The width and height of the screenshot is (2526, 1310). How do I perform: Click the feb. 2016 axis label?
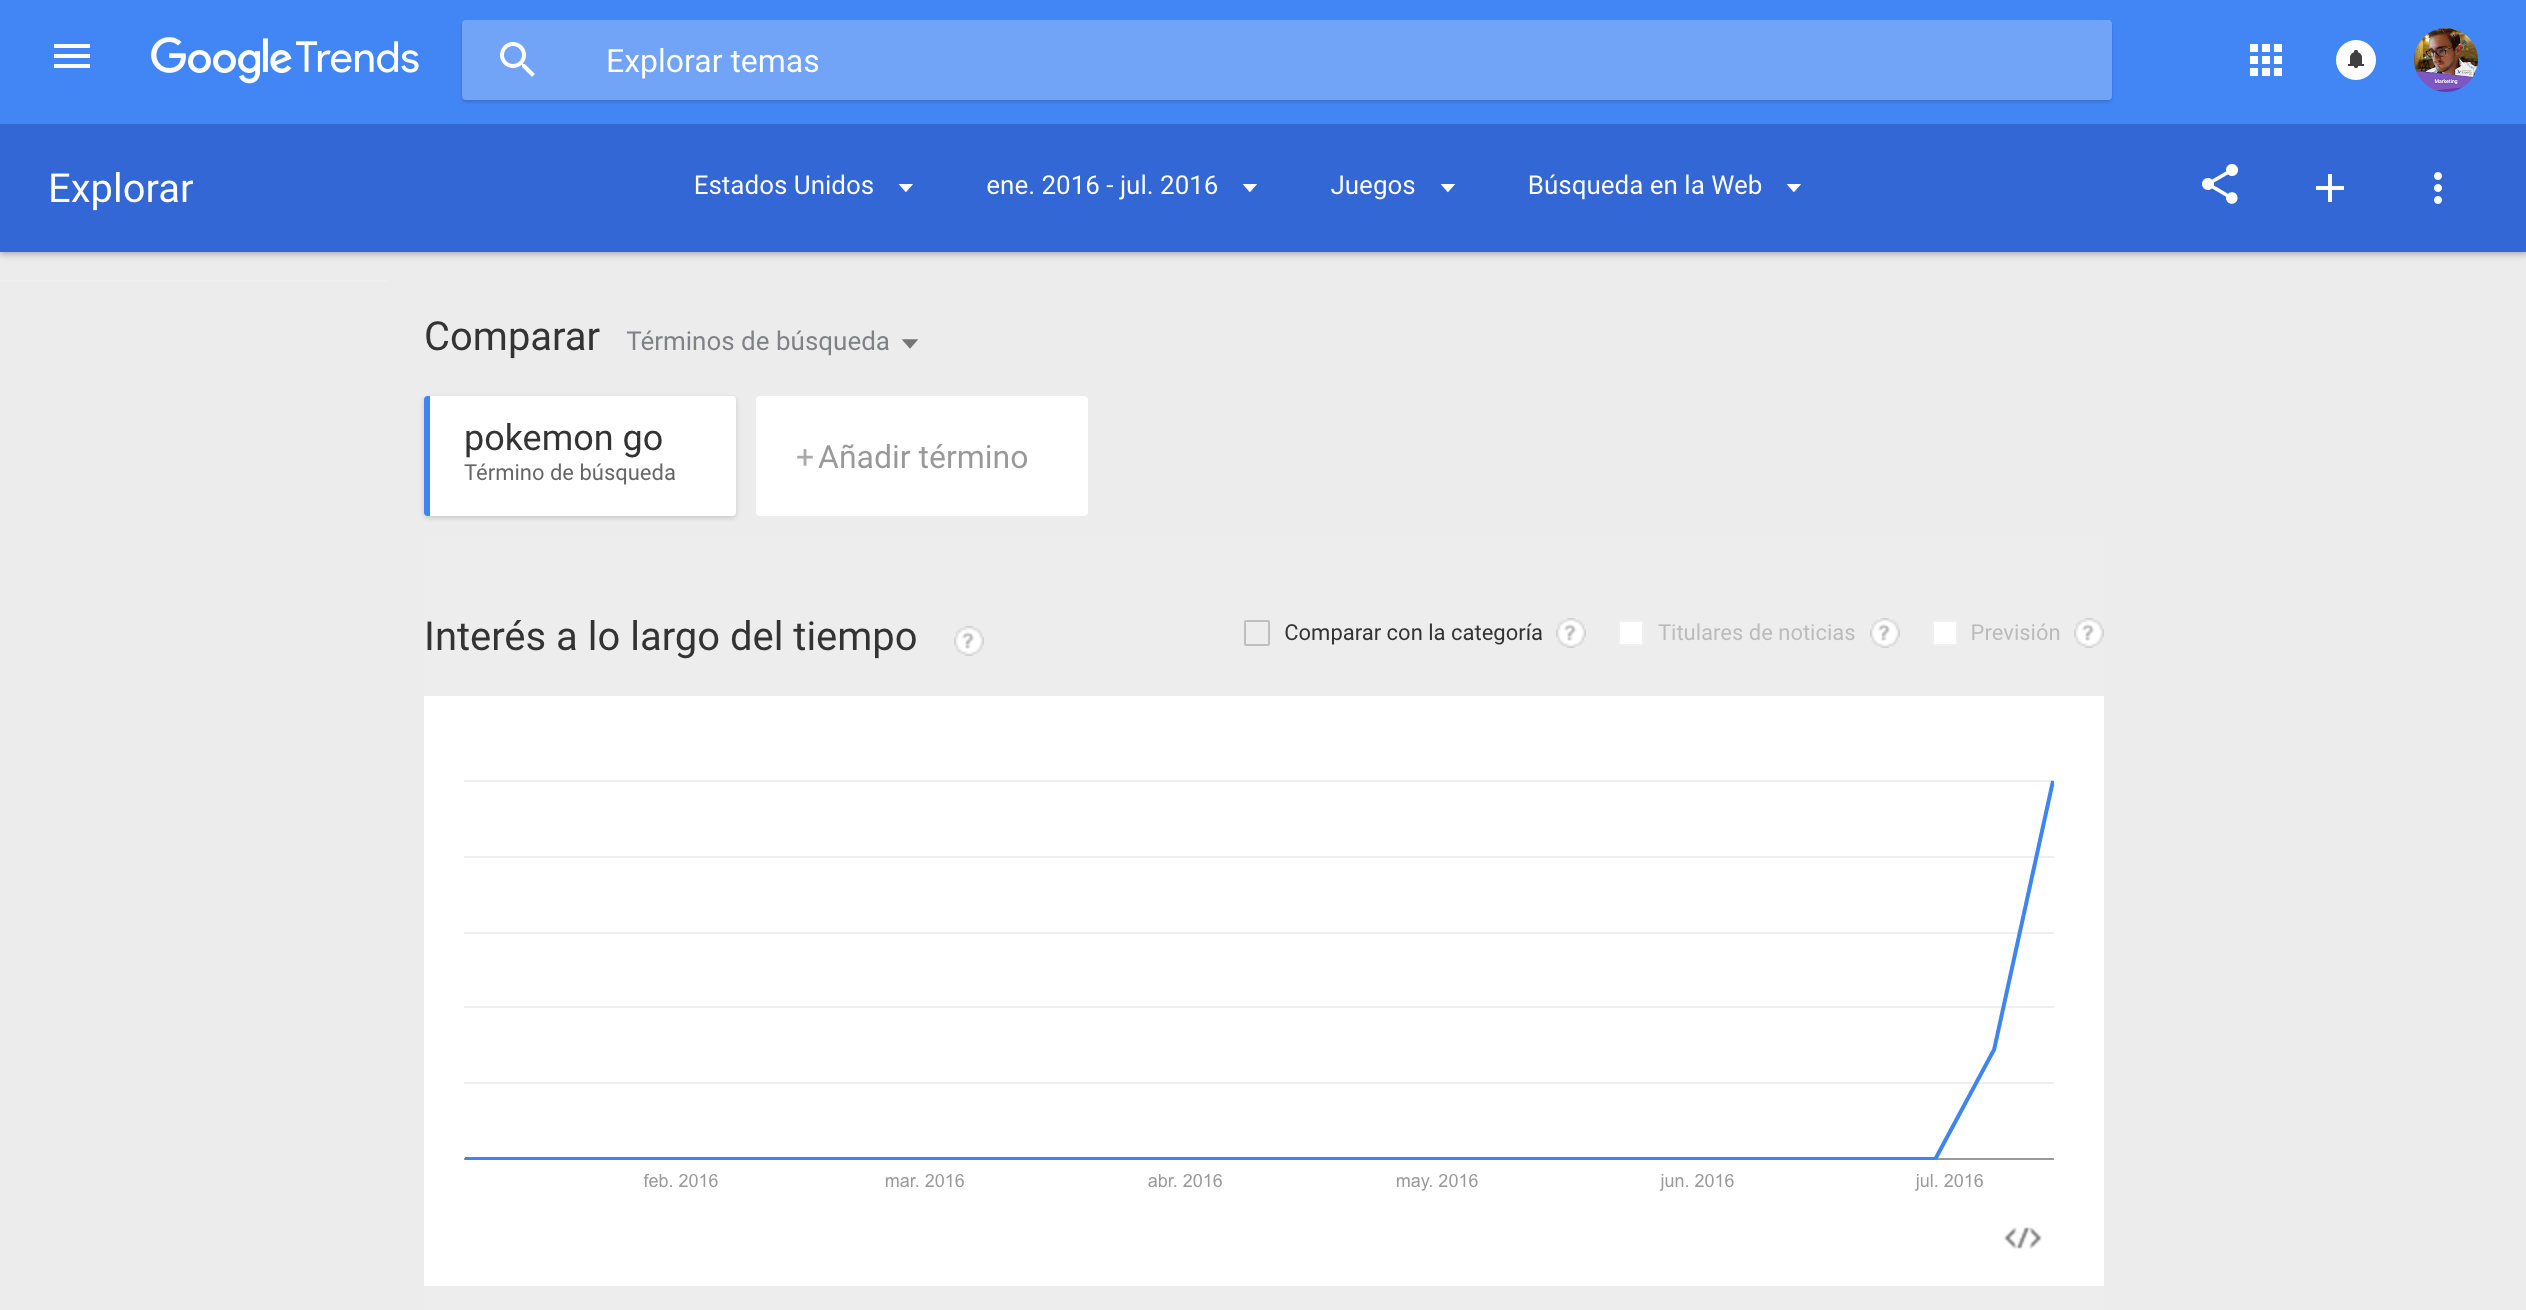[x=681, y=1181]
